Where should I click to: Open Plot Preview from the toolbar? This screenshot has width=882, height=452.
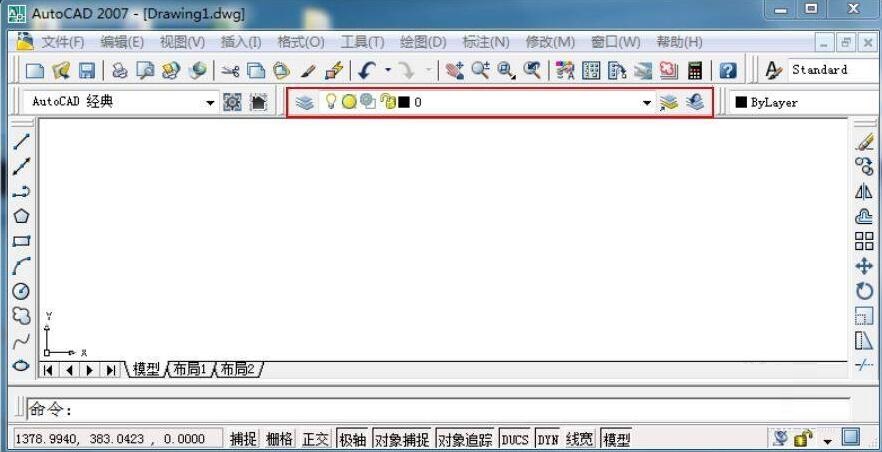click(145, 70)
